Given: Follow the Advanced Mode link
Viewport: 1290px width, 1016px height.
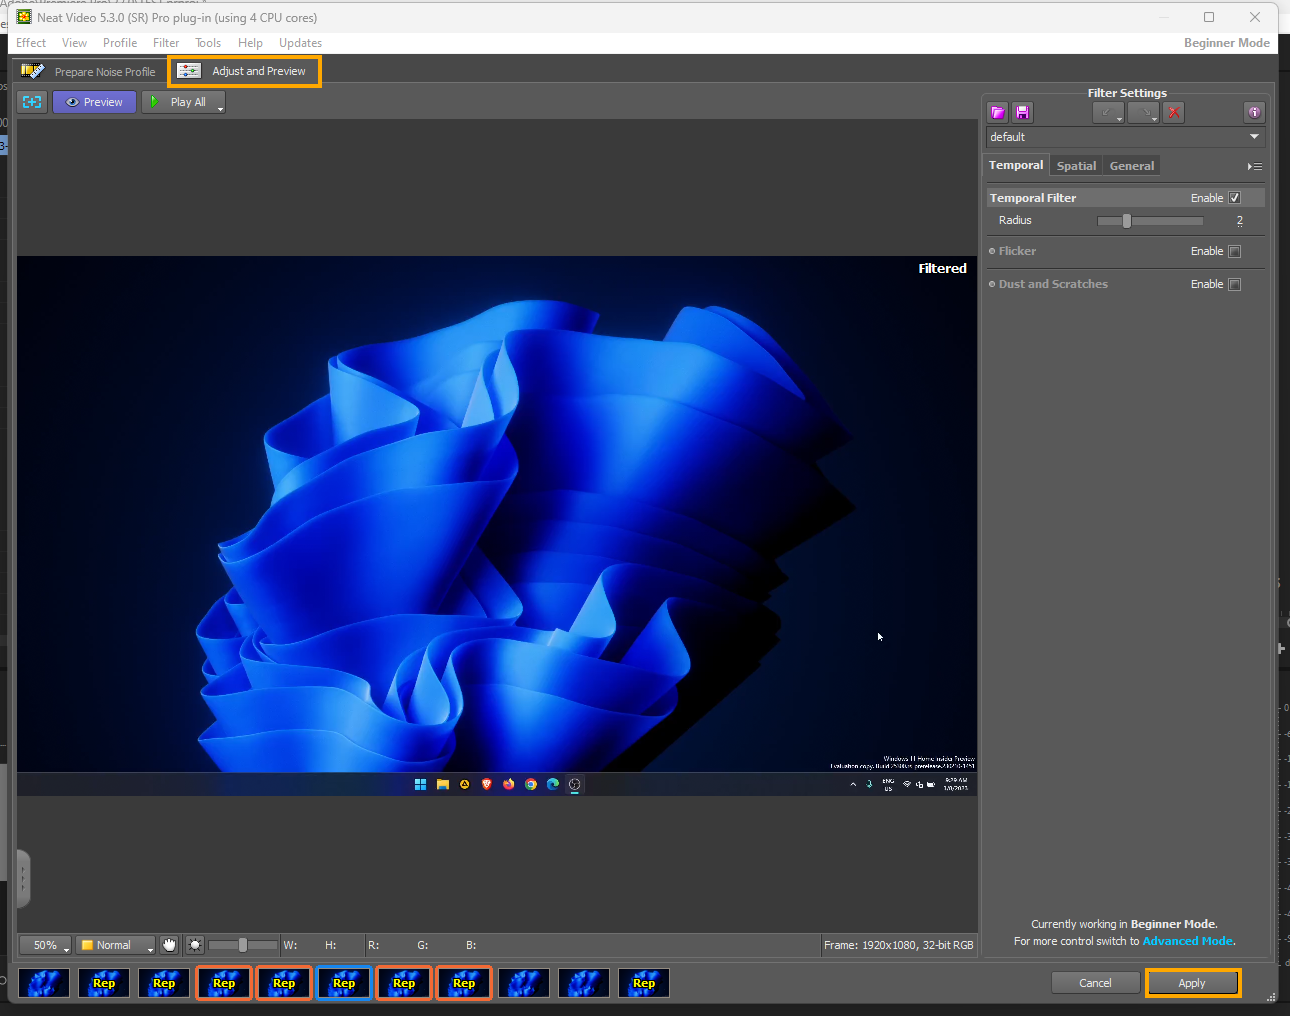Looking at the screenshot, I should (x=1188, y=941).
